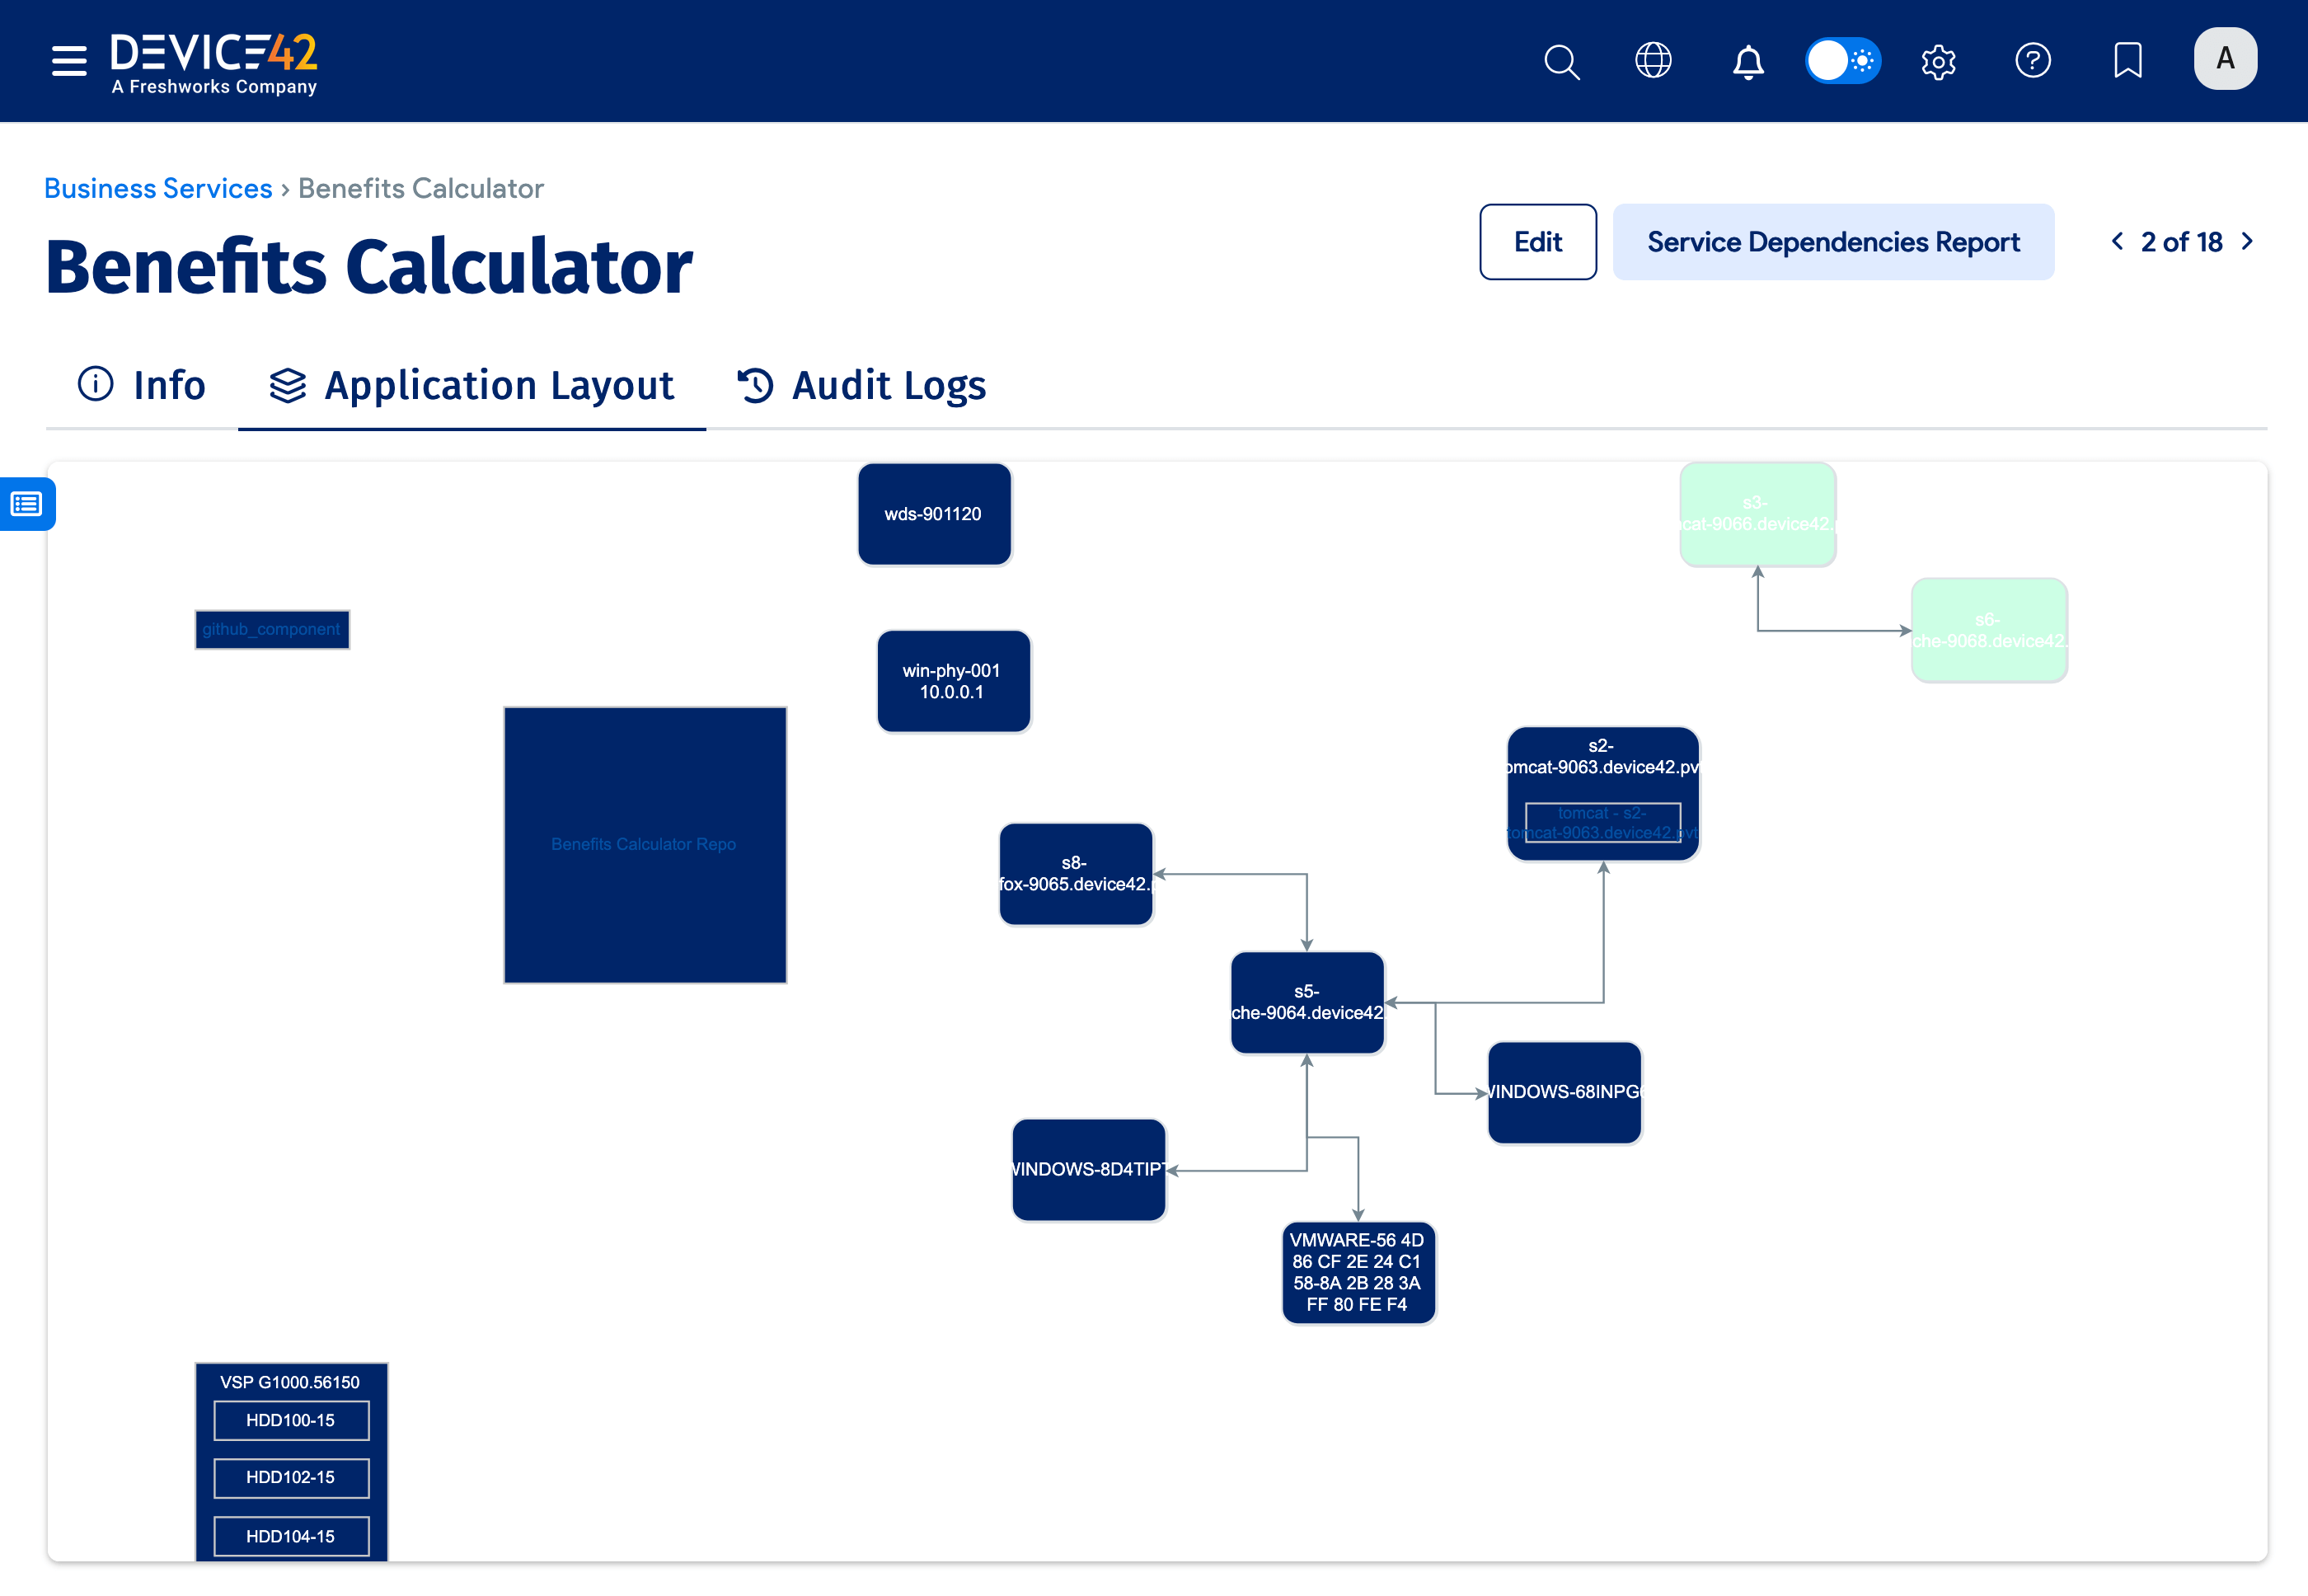Viewport: 2308px width, 1596px height.
Task: Open the notifications bell
Action: [1747, 61]
